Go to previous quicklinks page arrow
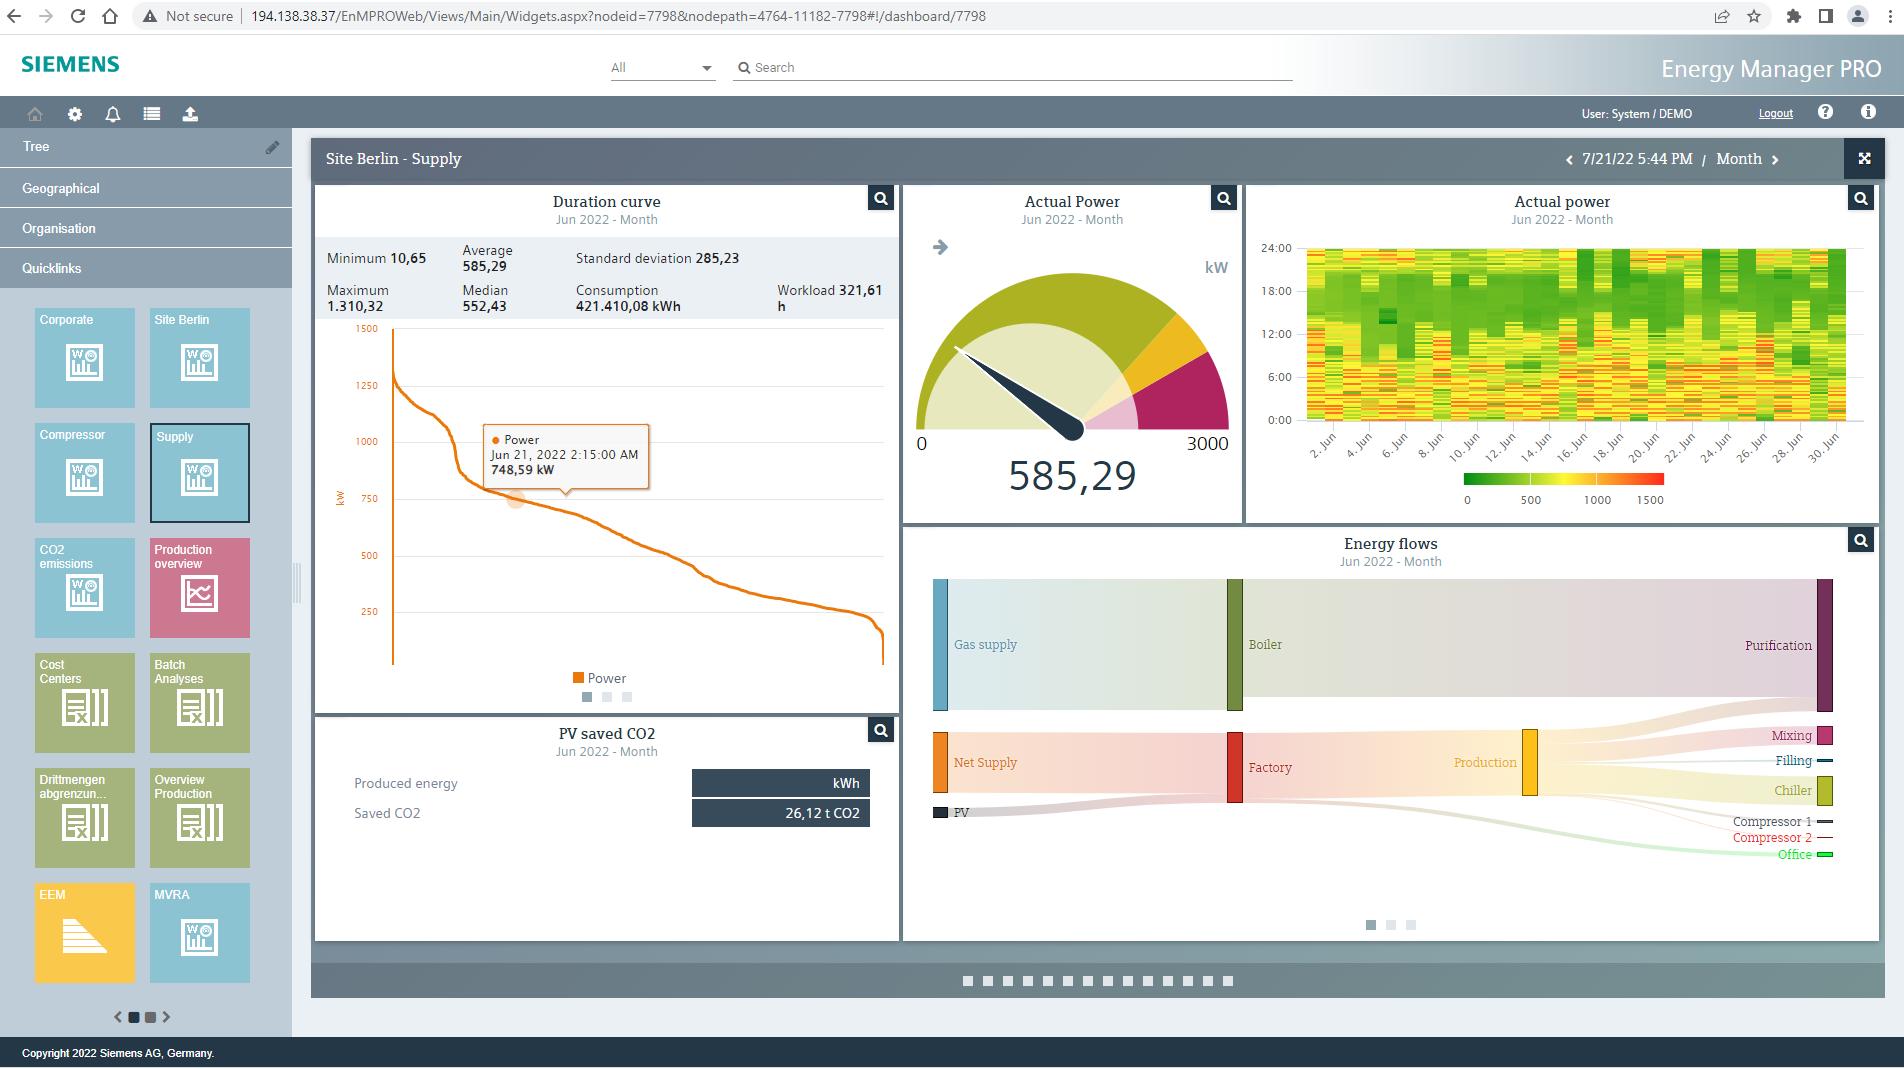The height and width of the screenshot is (1069, 1904). (x=118, y=1017)
